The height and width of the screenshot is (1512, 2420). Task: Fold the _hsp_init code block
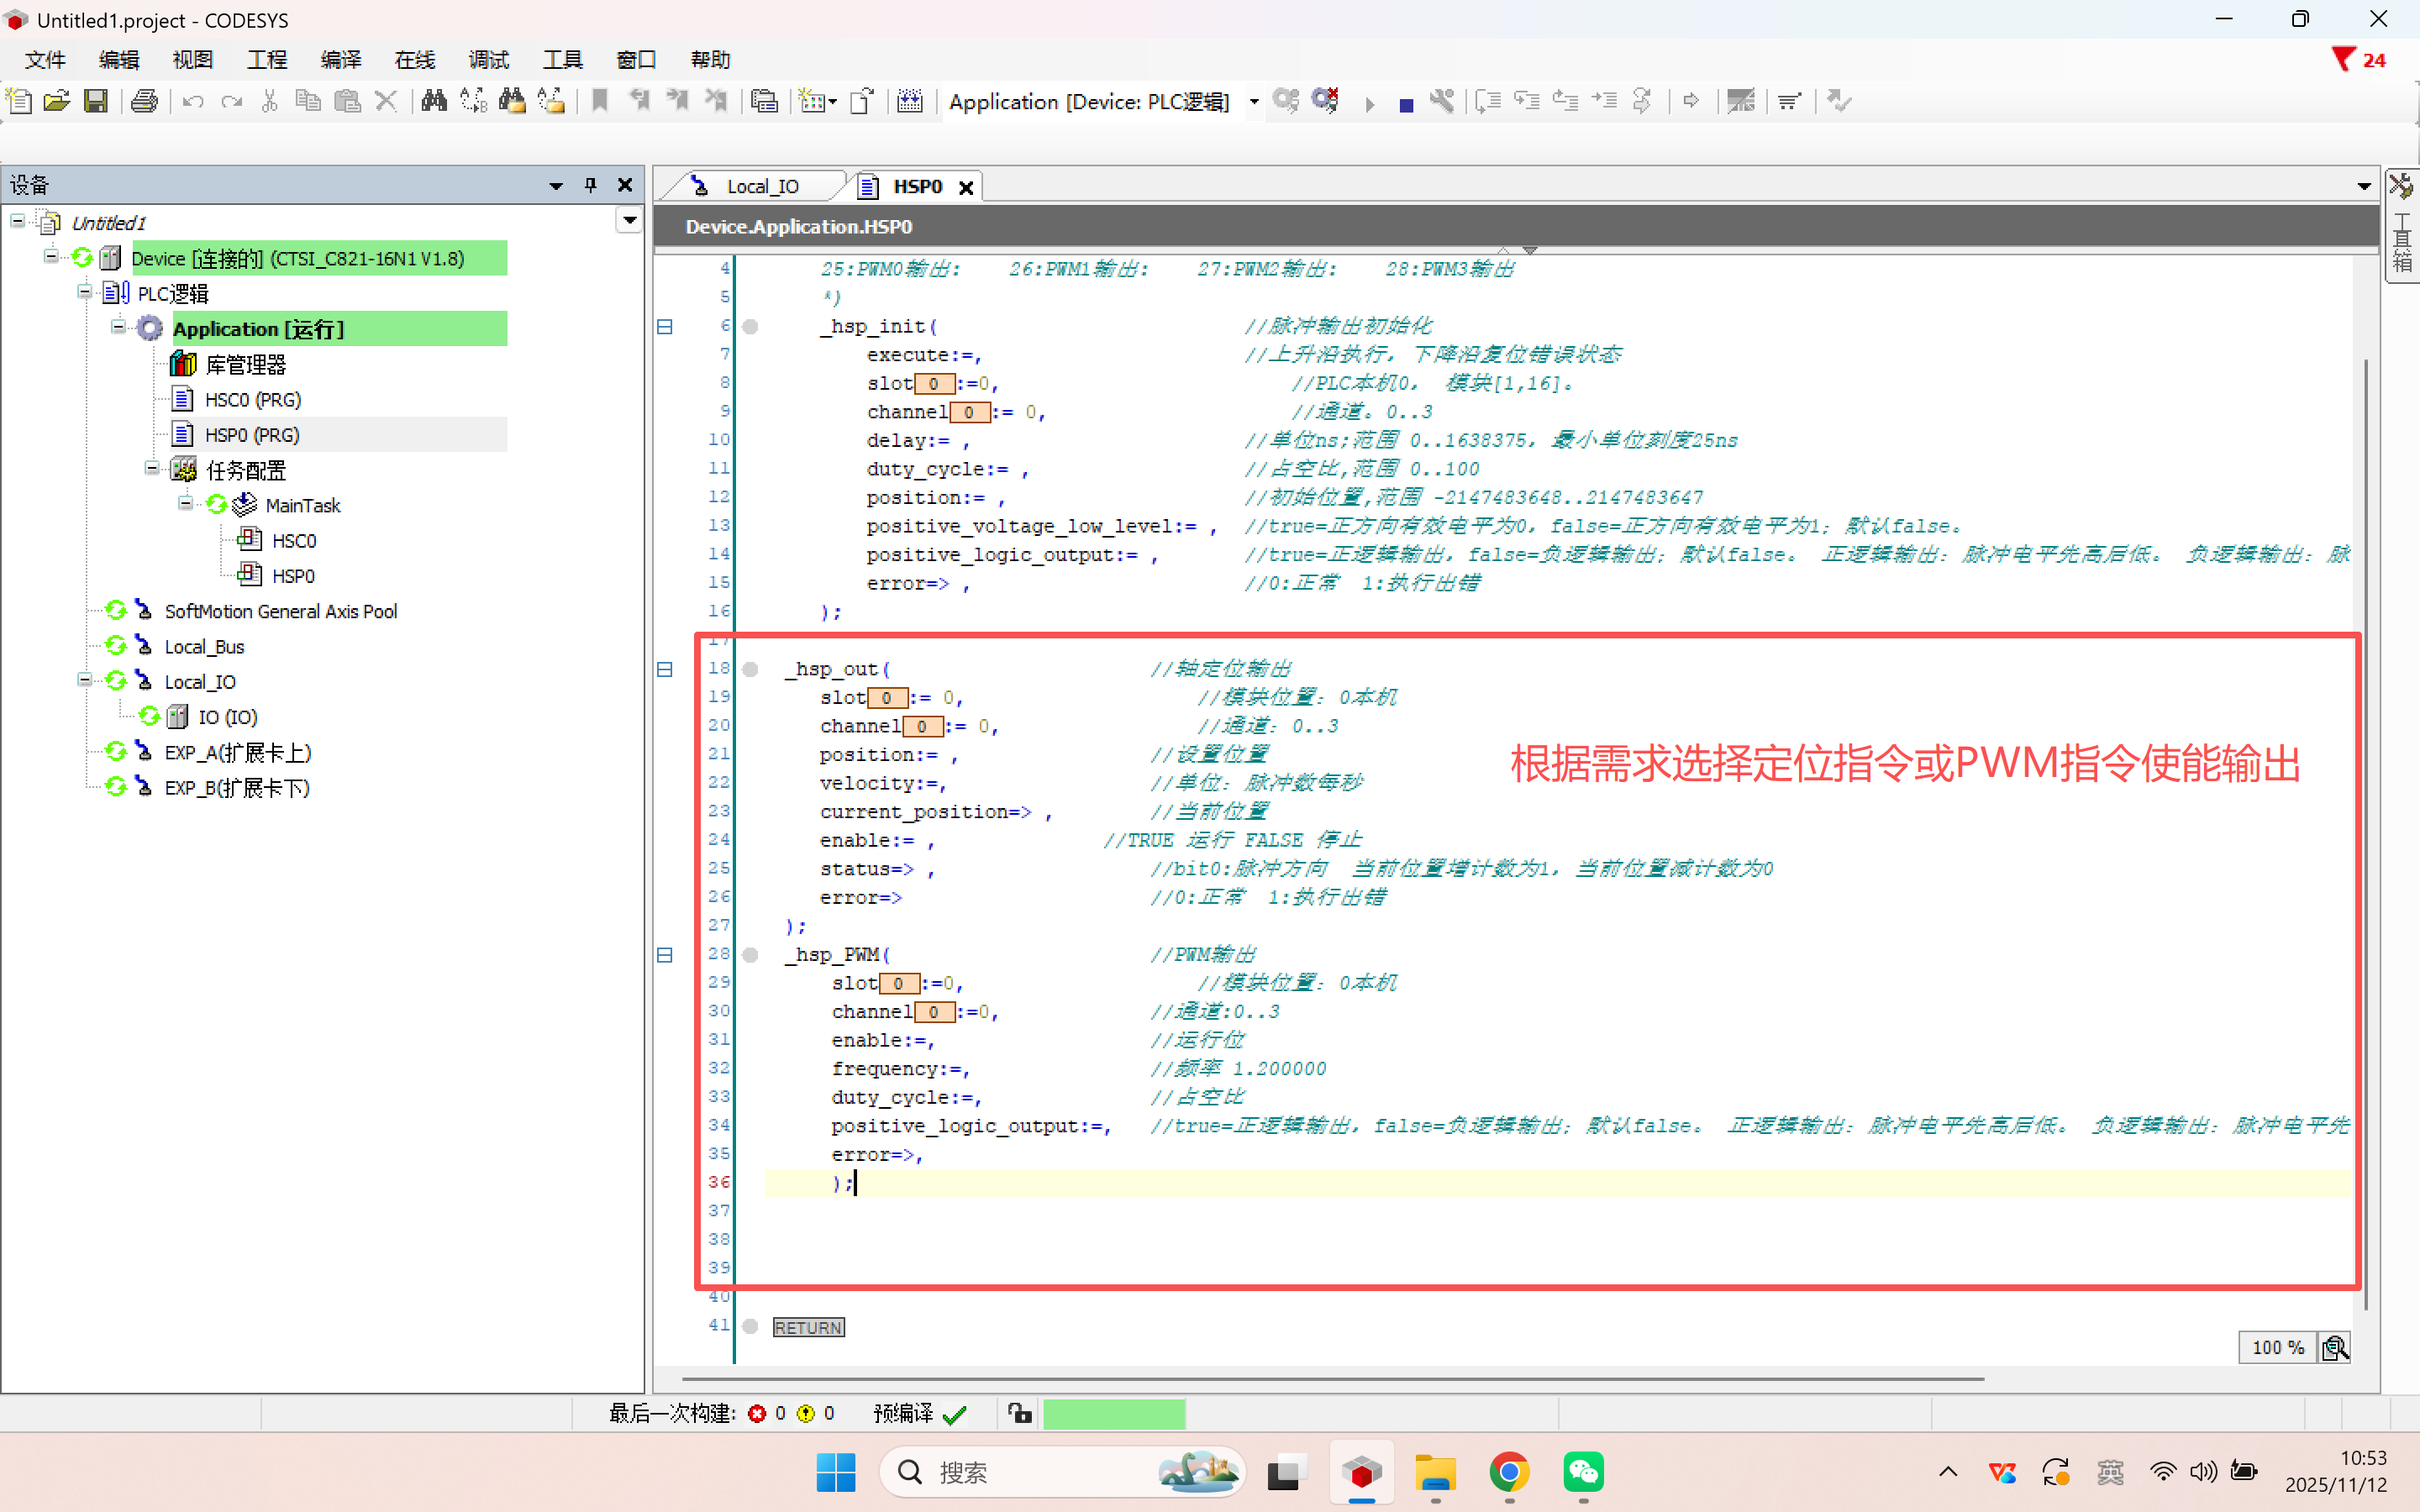coord(665,327)
